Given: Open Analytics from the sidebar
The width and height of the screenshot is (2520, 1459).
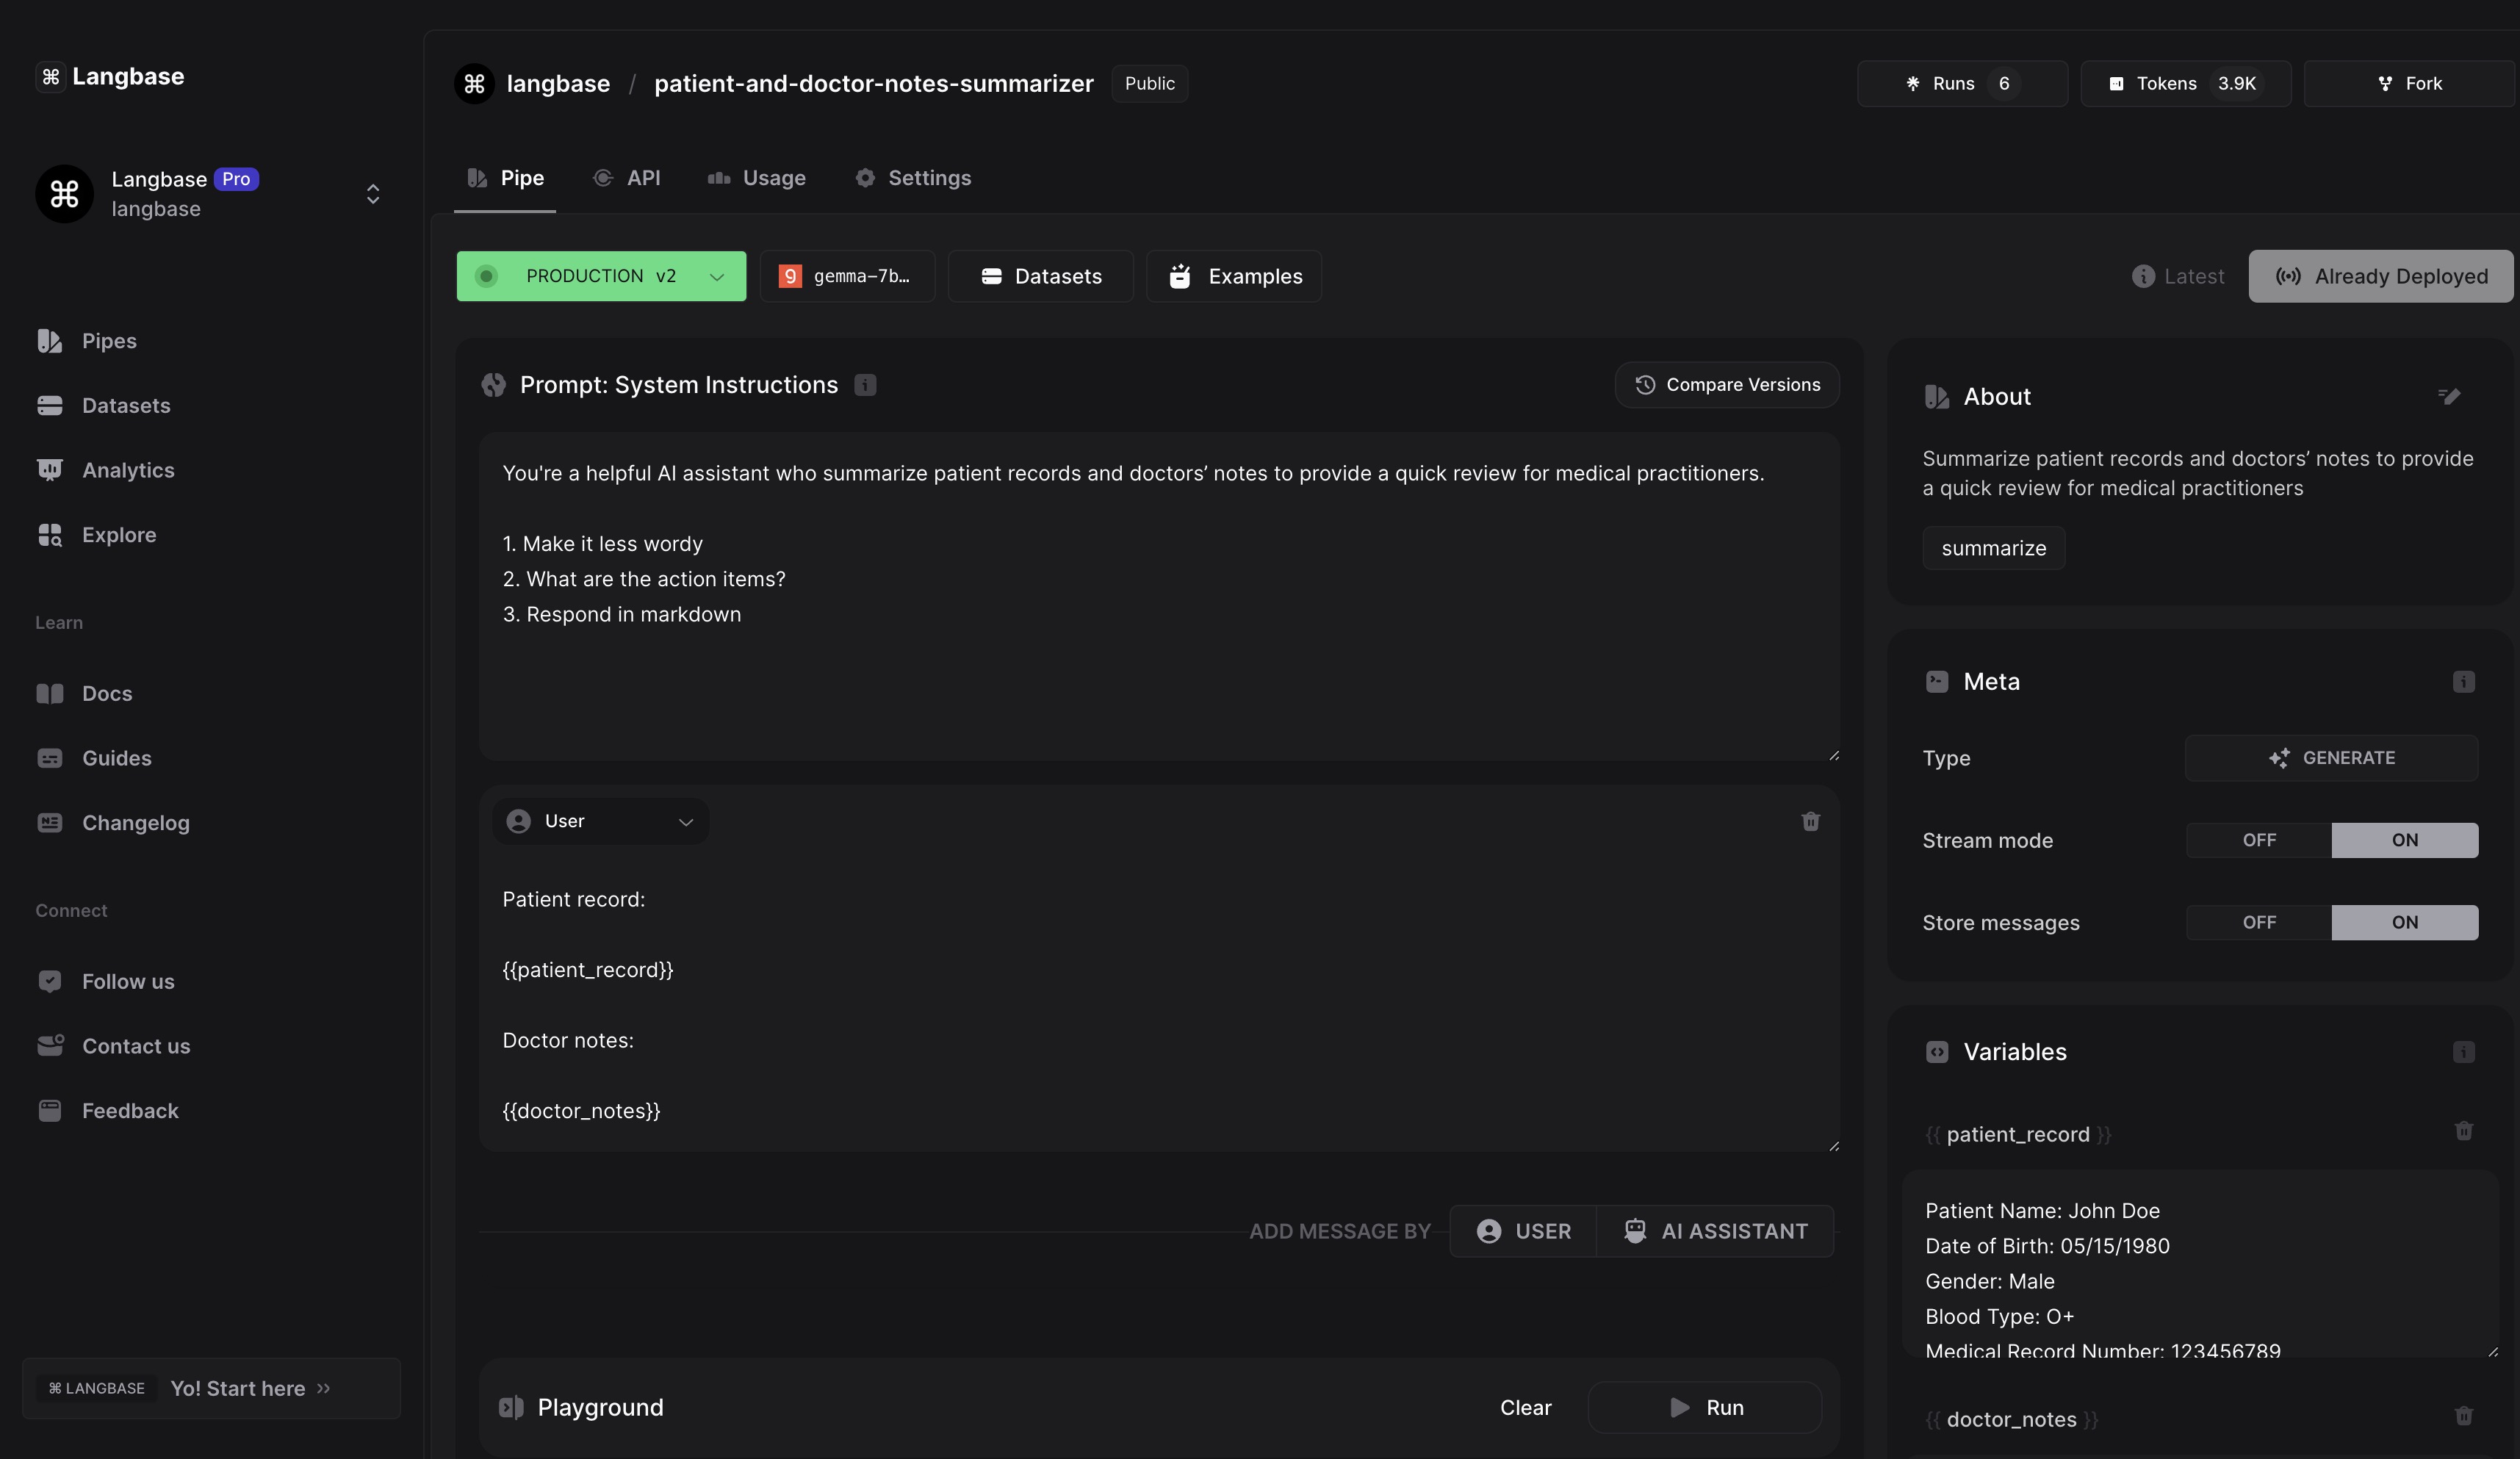Looking at the screenshot, I should 127,470.
